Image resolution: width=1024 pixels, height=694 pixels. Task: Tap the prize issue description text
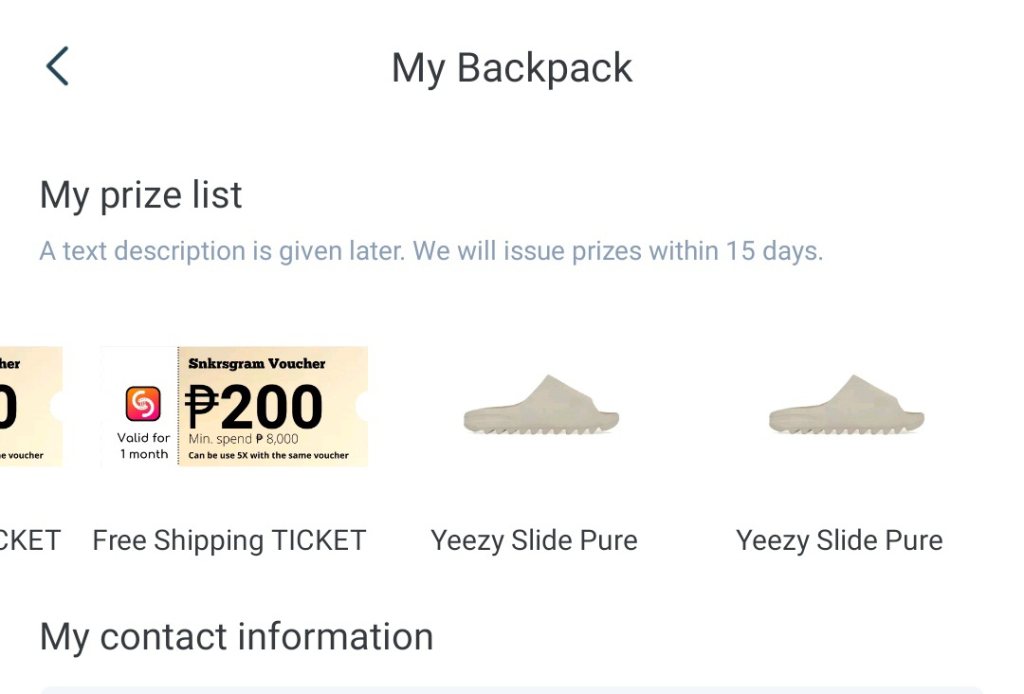click(431, 251)
